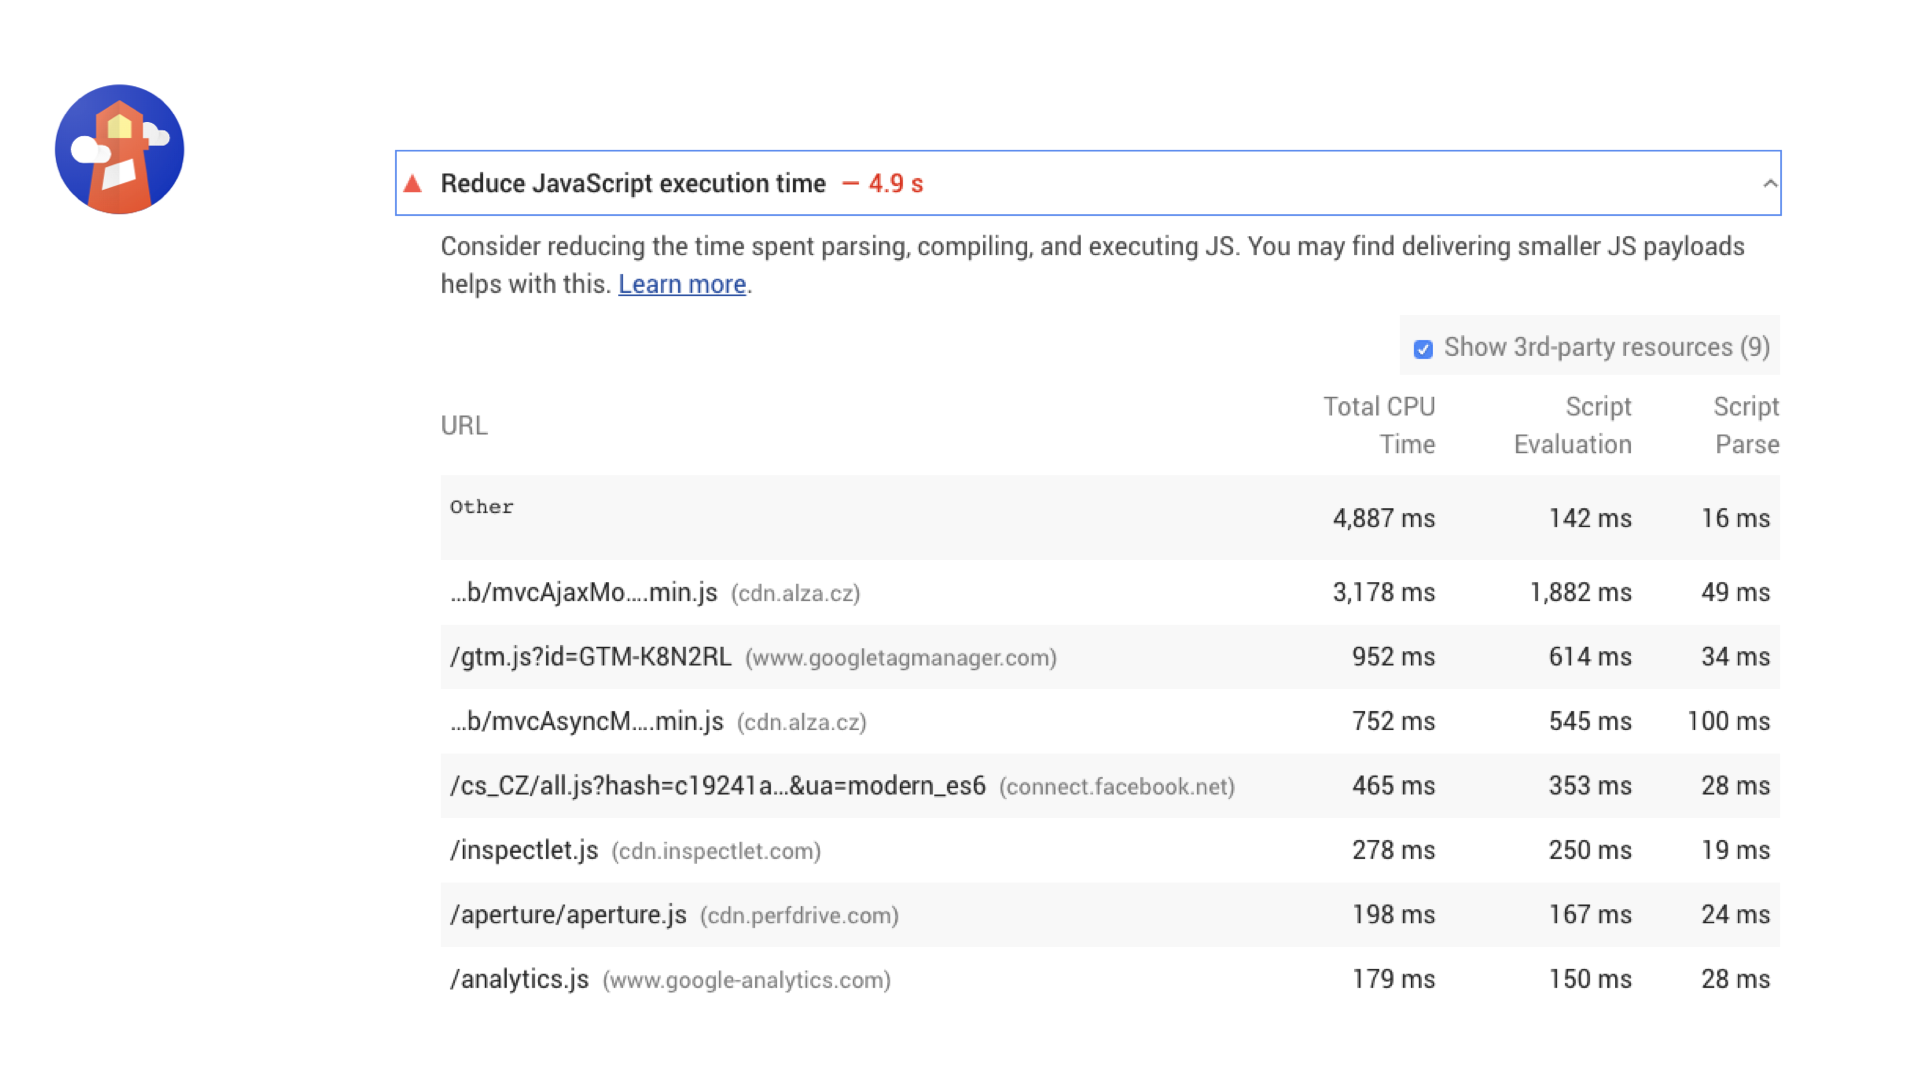Click the Lighthouse logo icon
This screenshot has width=1920, height=1080.
coord(119,149)
